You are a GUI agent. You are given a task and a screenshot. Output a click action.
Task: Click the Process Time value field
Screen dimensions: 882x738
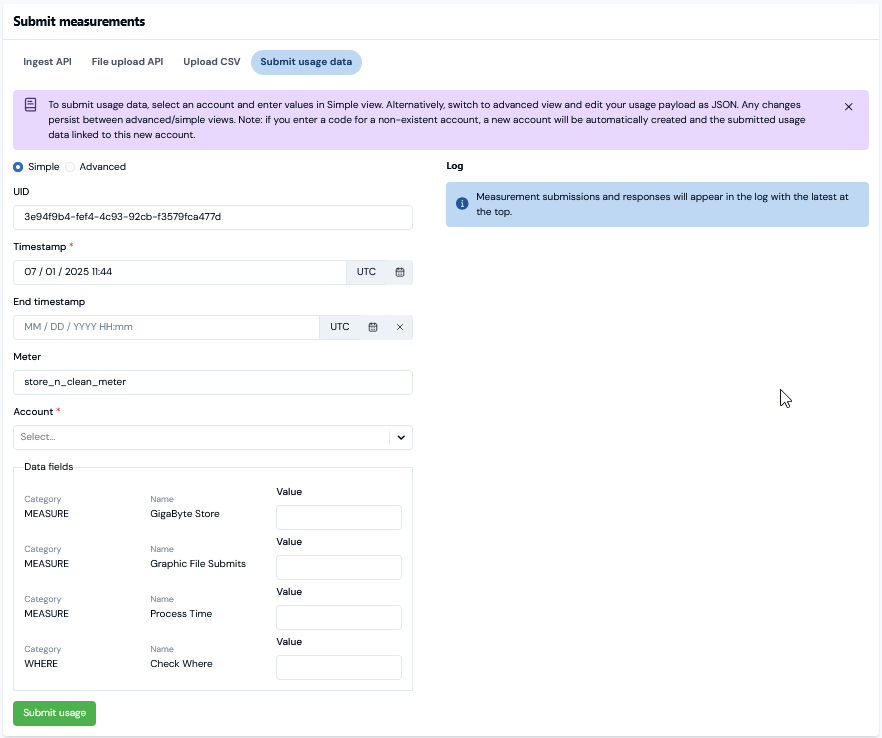(339, 618)
